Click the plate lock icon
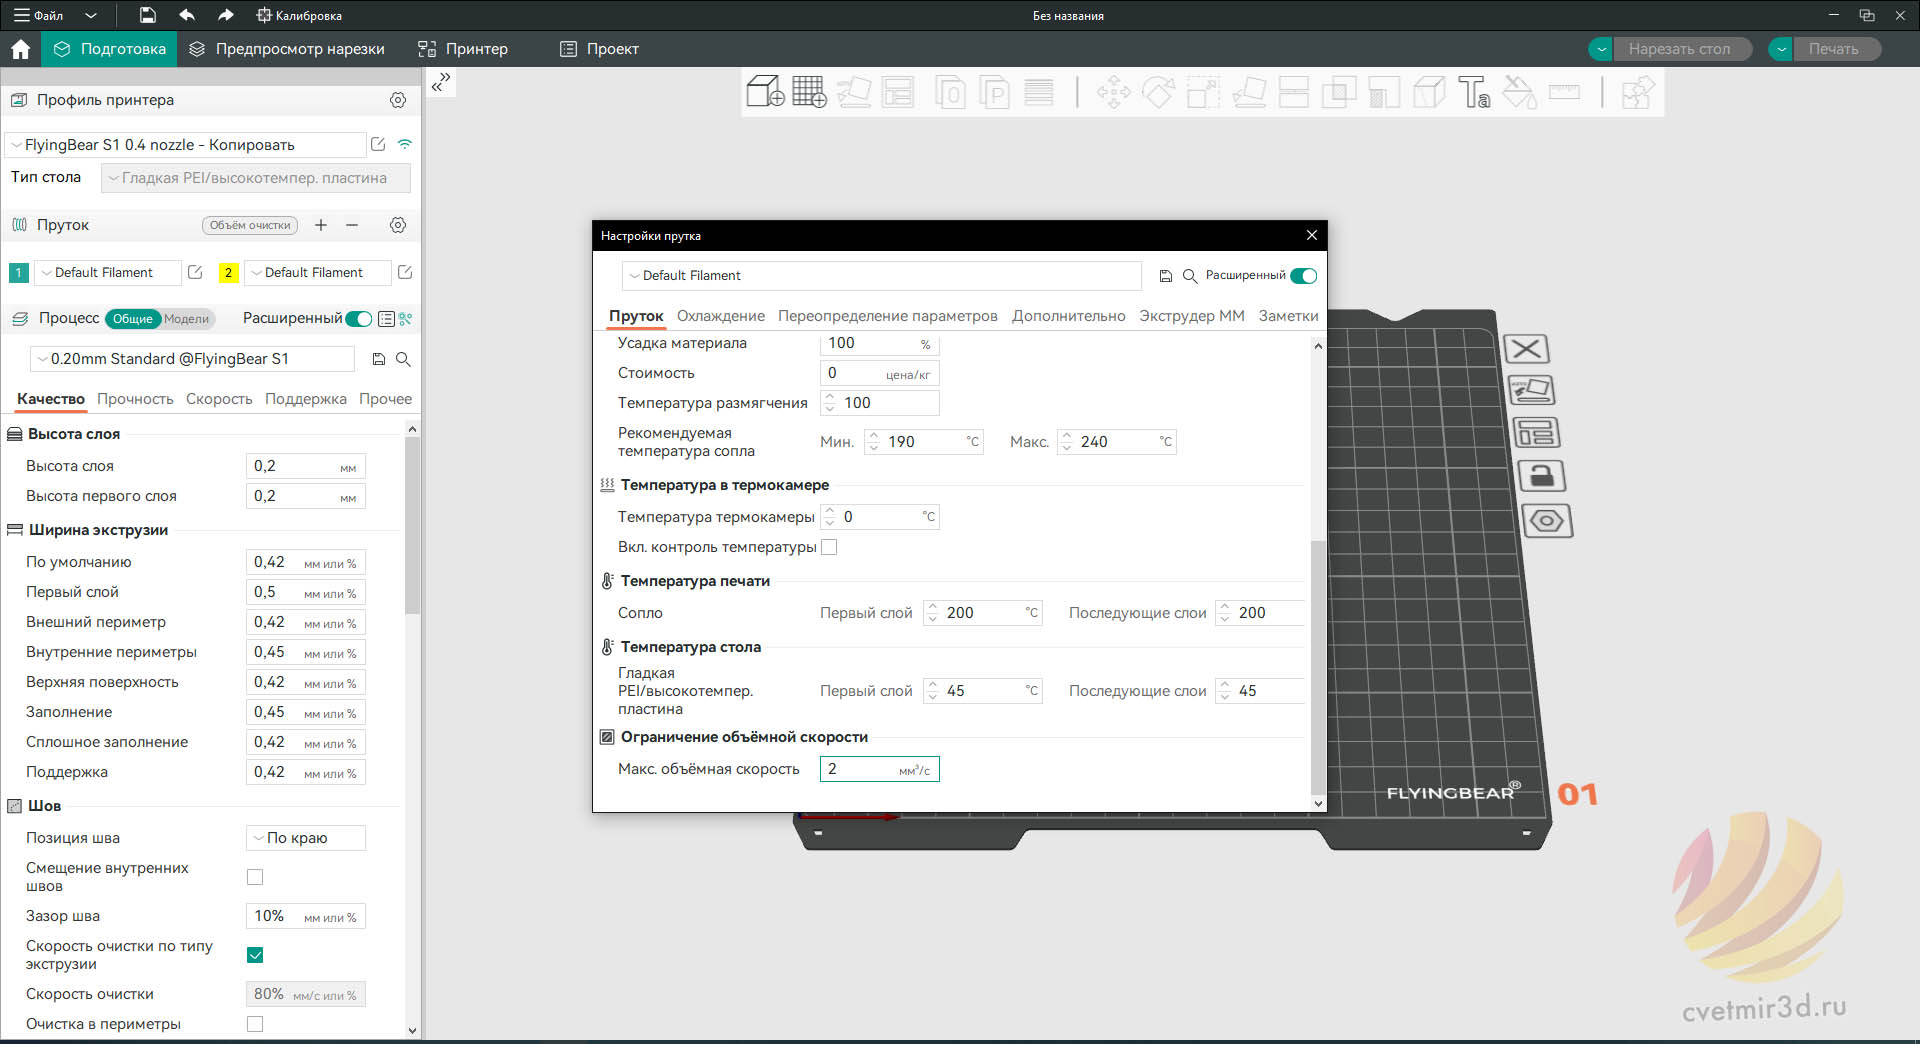Screen dimensions: 1920x1044 tap(1542, 476)
